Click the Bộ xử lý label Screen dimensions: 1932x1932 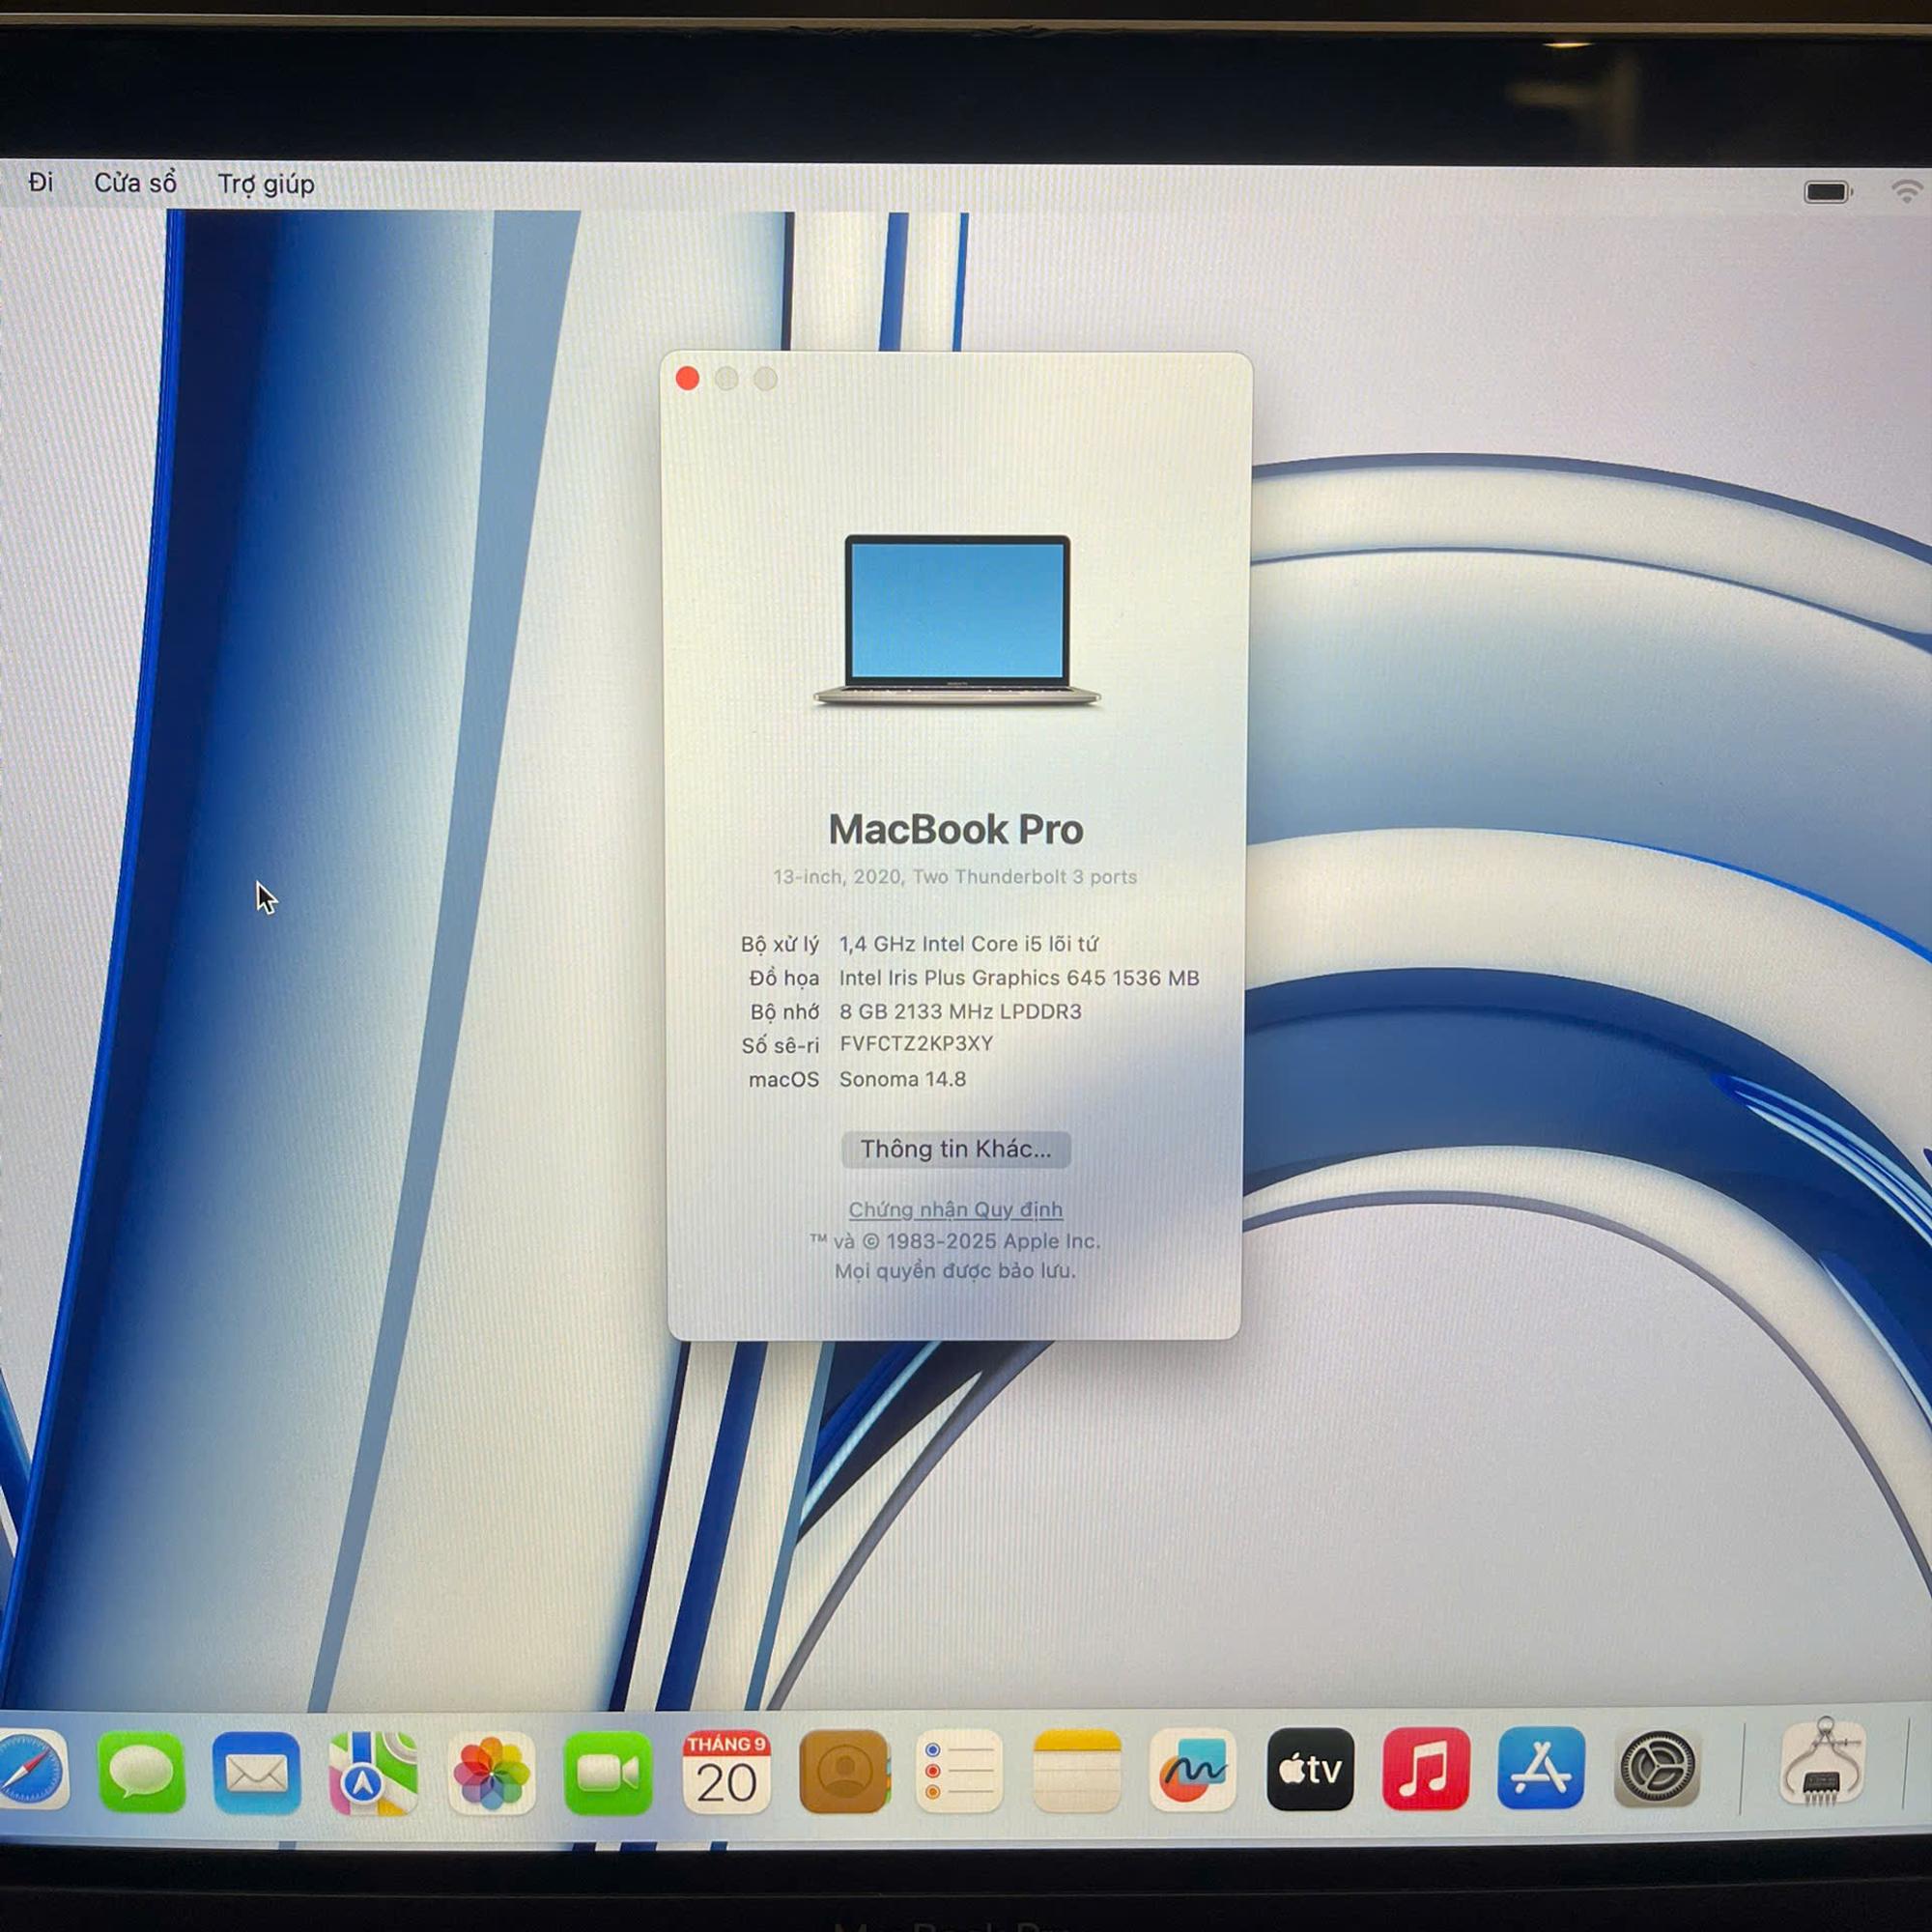click(780, 944)
